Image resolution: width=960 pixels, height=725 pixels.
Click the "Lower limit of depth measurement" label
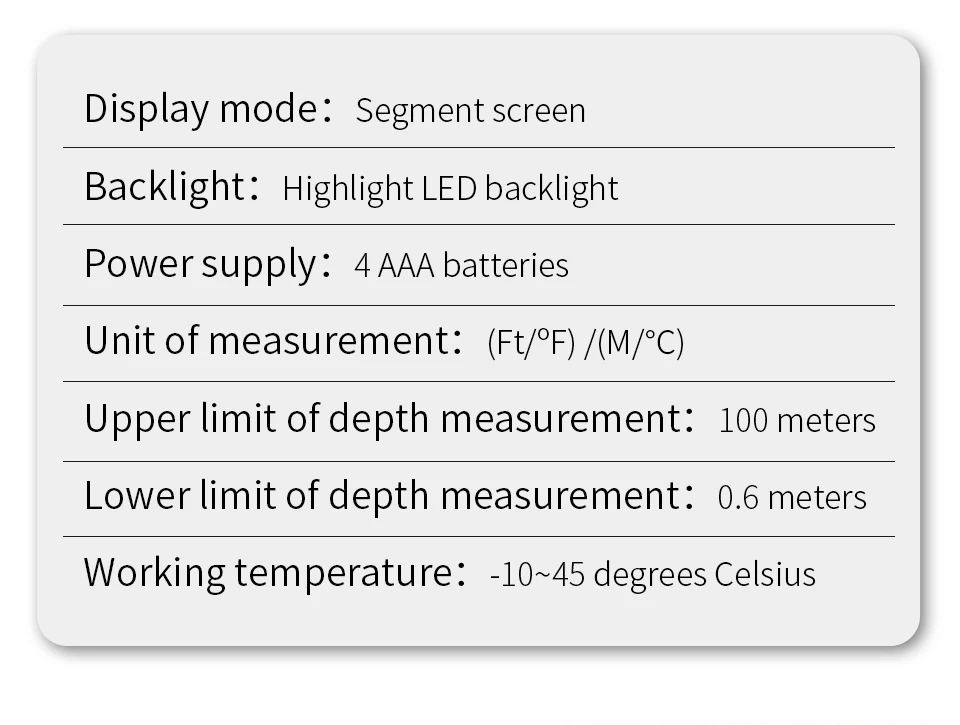(381, 495)
